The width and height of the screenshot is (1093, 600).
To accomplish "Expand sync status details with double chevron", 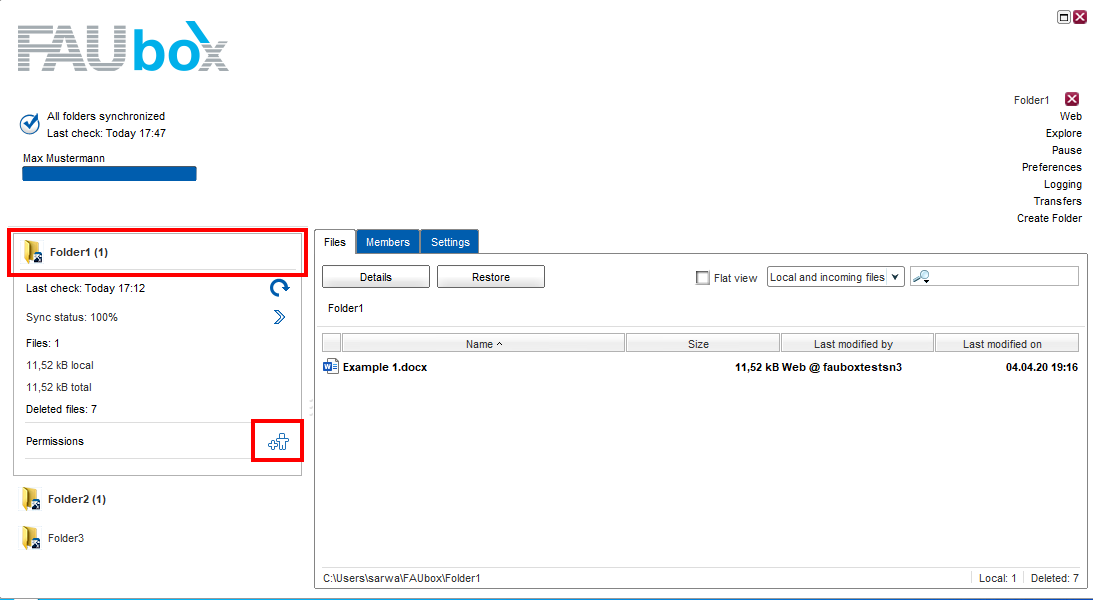I will tap(280, 318).
